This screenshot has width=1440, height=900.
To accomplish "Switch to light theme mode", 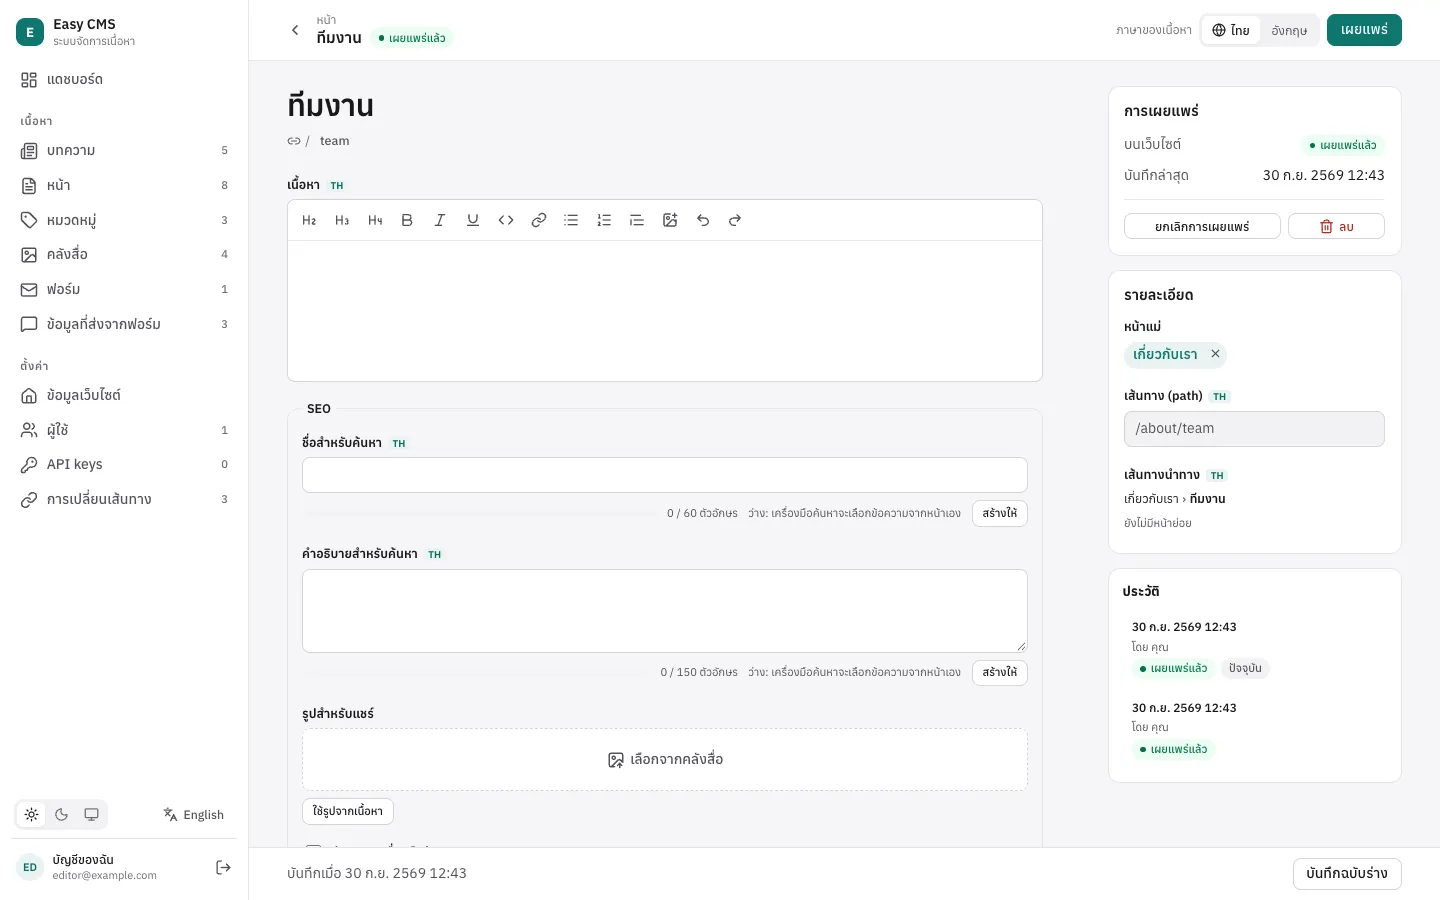I will click(x=32, y=814).
